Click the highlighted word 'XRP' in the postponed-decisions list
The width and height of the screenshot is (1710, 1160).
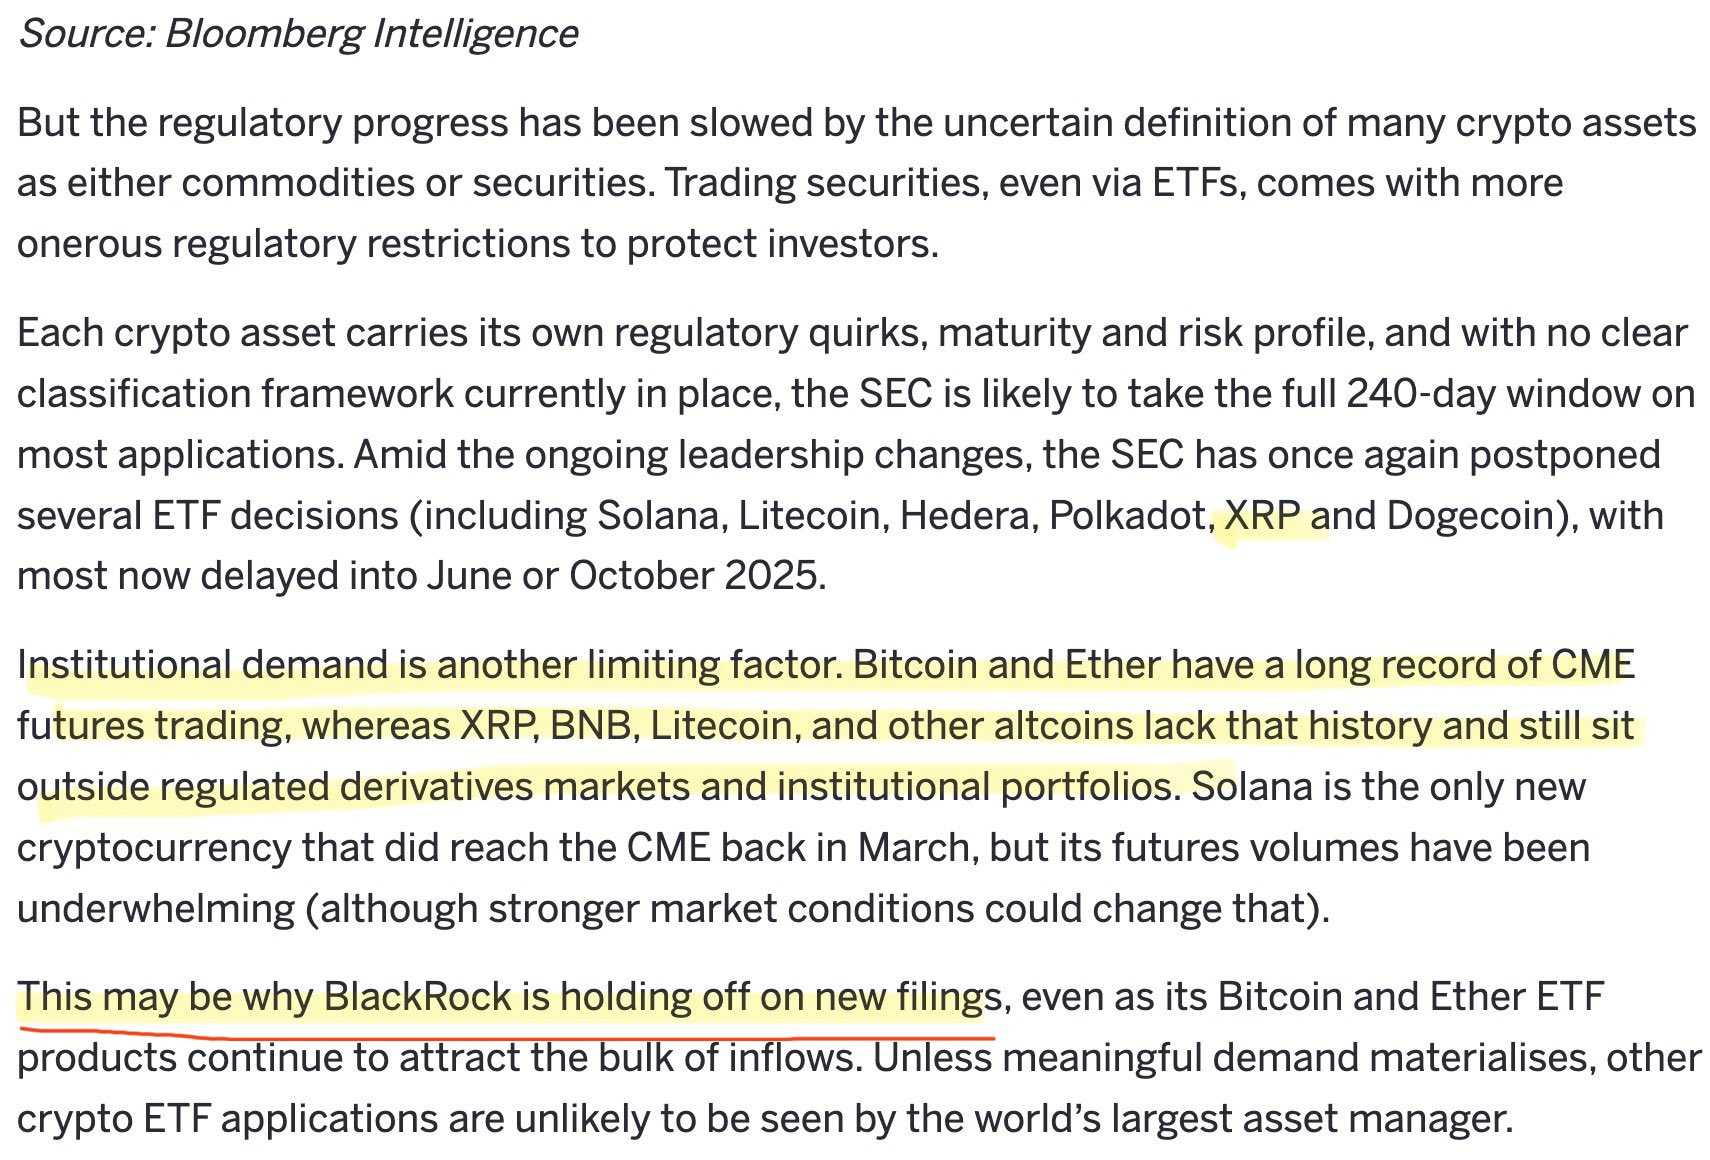point(1262,516)
